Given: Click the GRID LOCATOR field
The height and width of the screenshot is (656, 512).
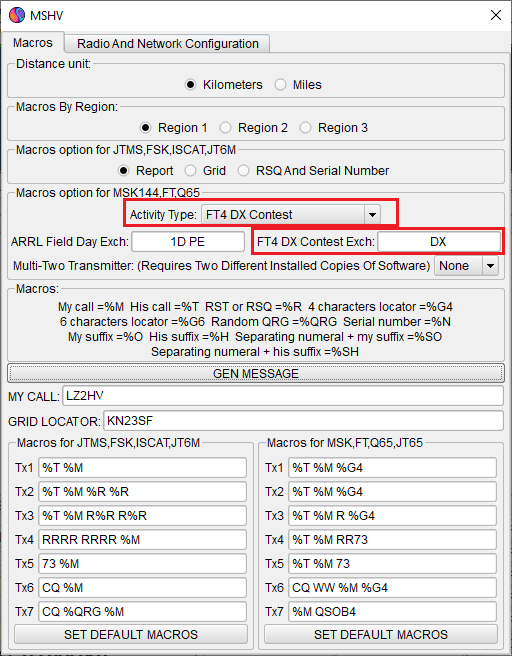Looking at the screenshot, I should pos(303,421).
